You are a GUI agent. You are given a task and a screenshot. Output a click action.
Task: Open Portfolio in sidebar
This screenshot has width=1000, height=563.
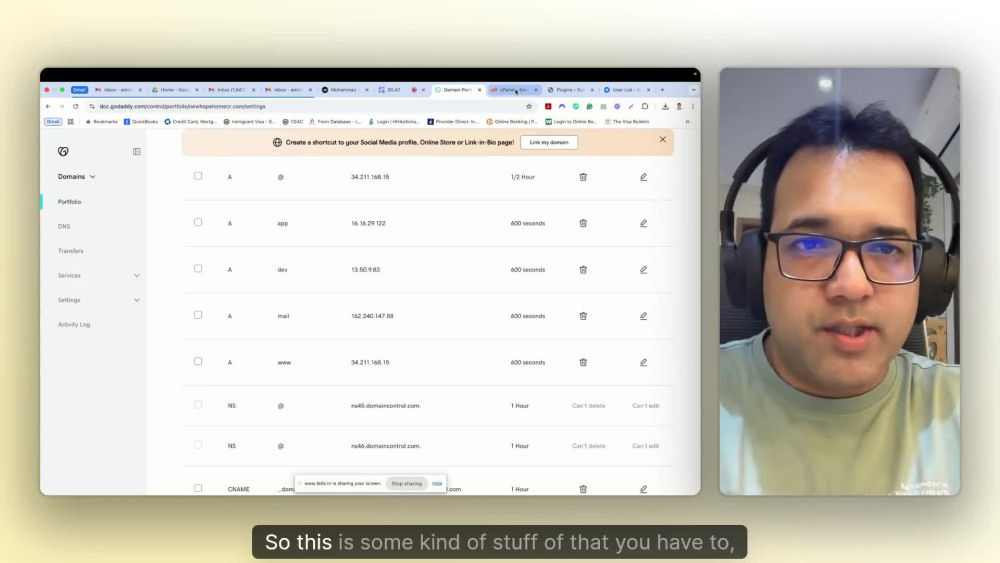point(70,201)
